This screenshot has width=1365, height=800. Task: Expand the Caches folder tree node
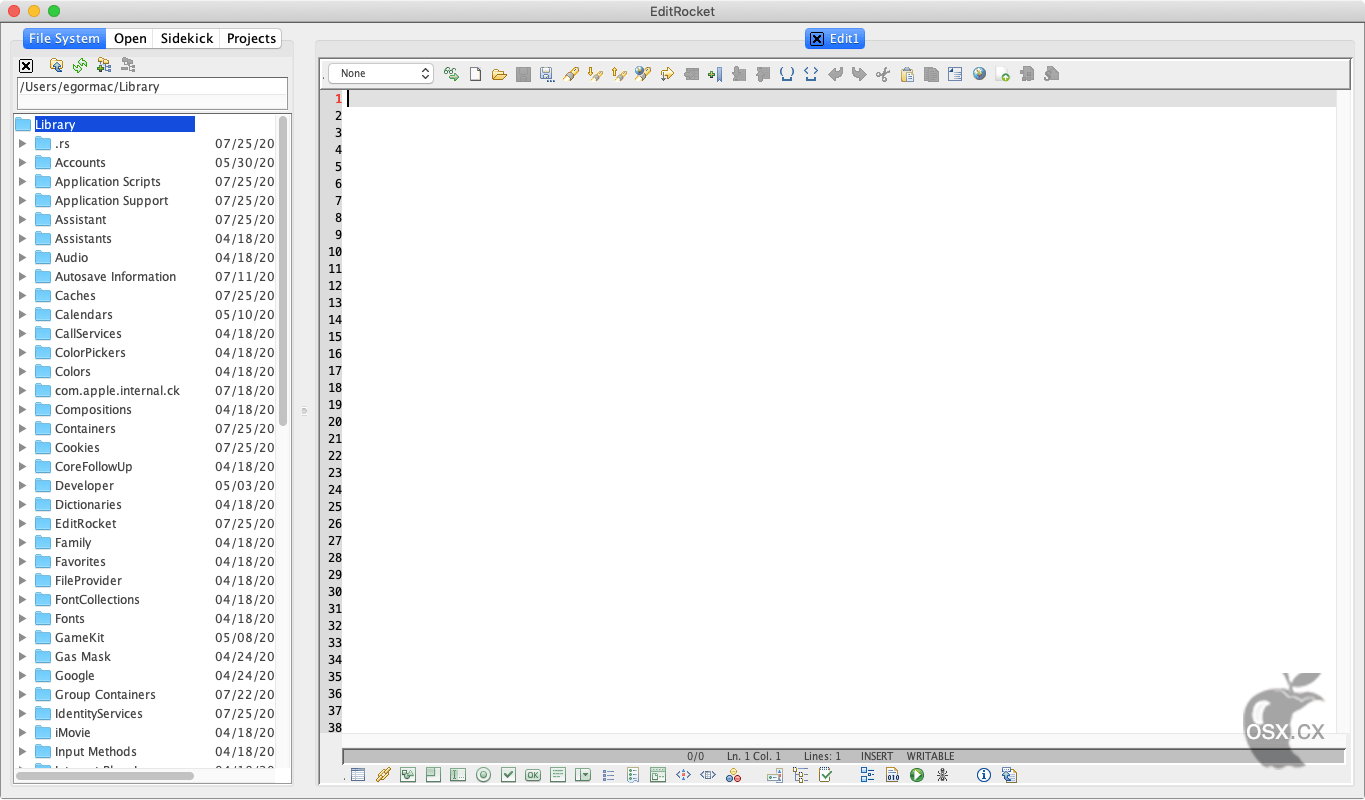pyautogui.click(x=23, y=295)
